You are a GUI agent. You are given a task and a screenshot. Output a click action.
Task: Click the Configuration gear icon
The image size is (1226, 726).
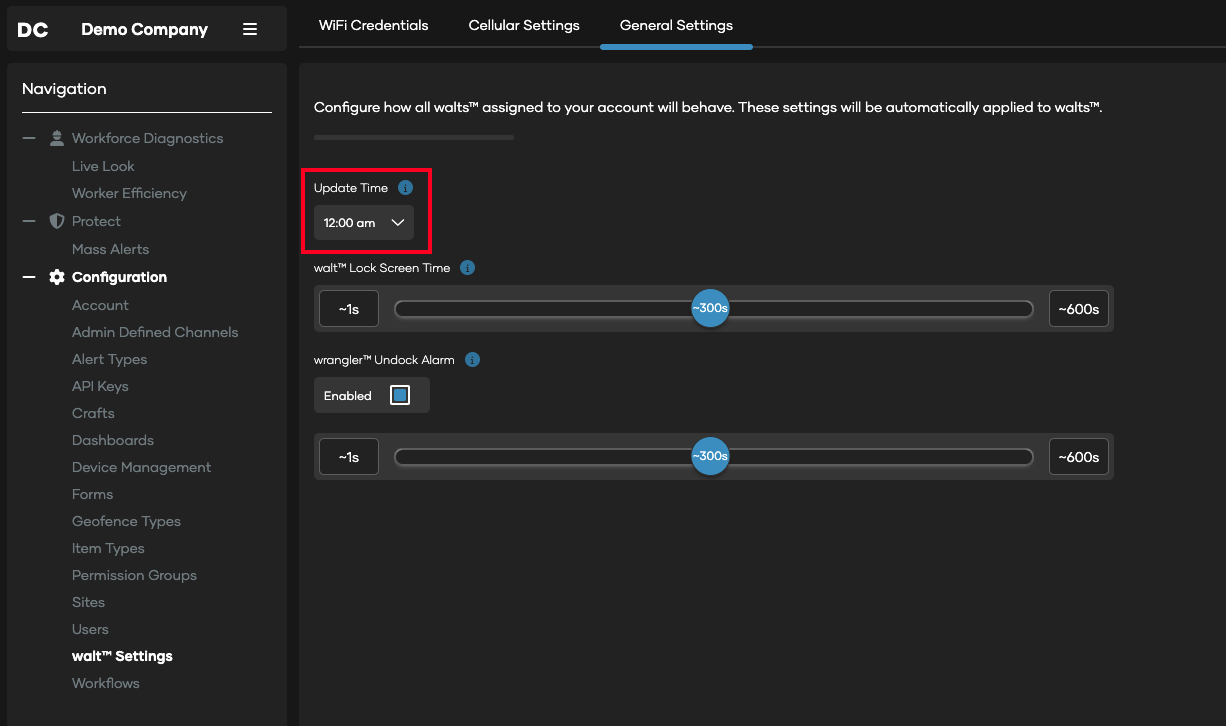57,277
